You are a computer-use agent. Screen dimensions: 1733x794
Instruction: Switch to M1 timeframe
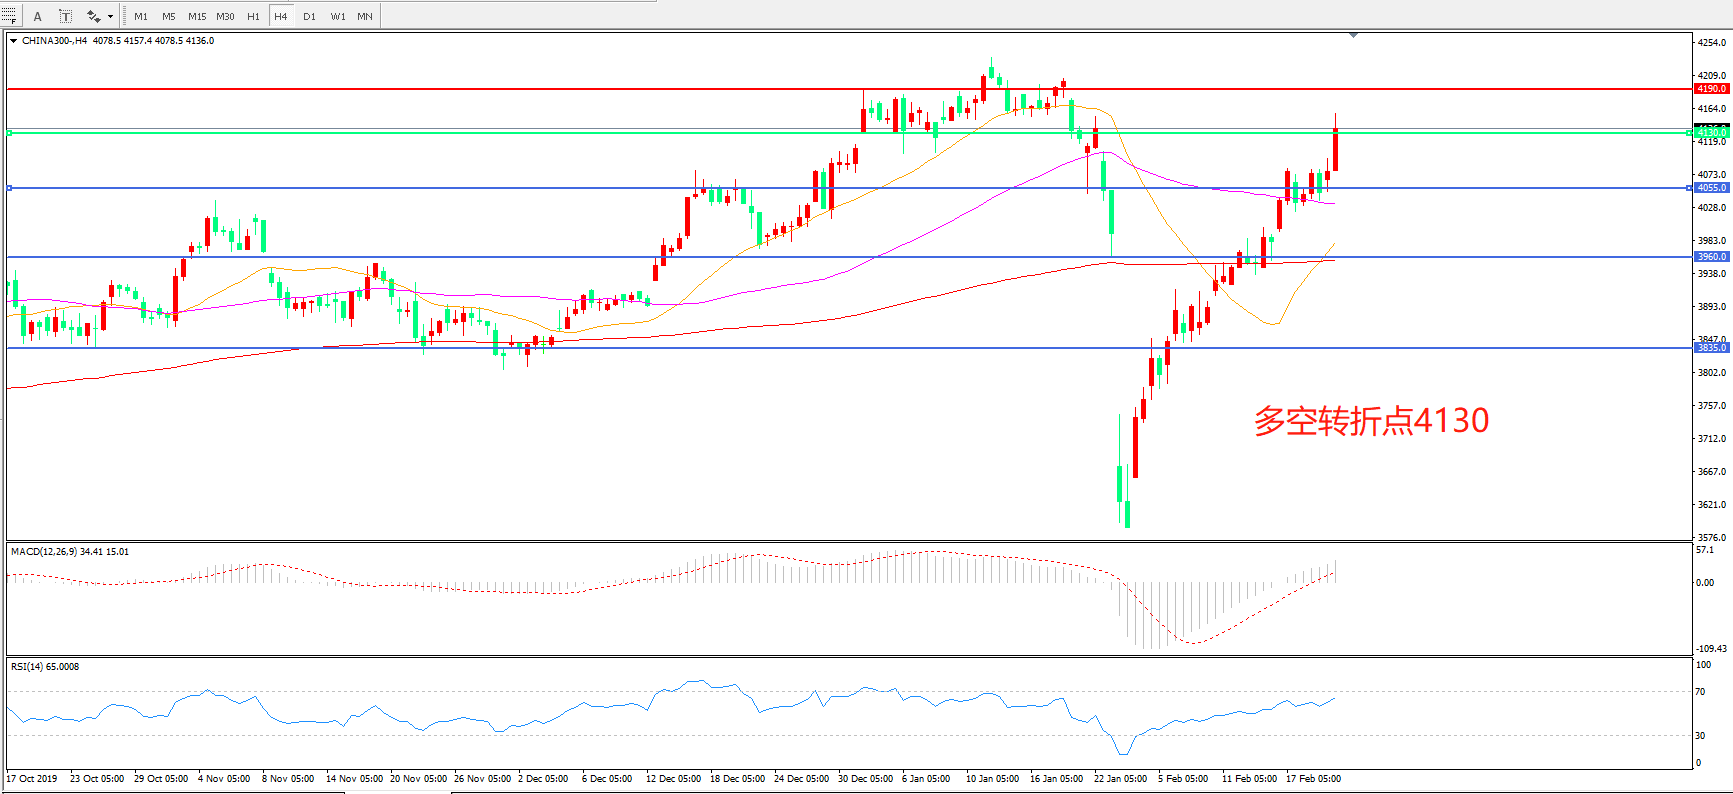pyautogui.click(x=141, y=16)
